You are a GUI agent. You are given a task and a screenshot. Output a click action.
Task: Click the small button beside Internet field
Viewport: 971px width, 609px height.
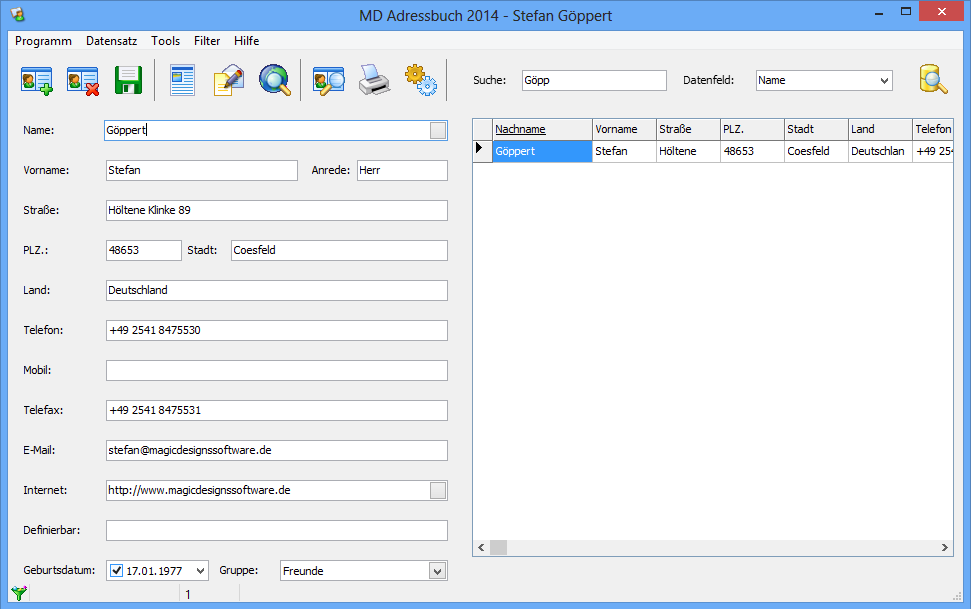tap(438, 490)
